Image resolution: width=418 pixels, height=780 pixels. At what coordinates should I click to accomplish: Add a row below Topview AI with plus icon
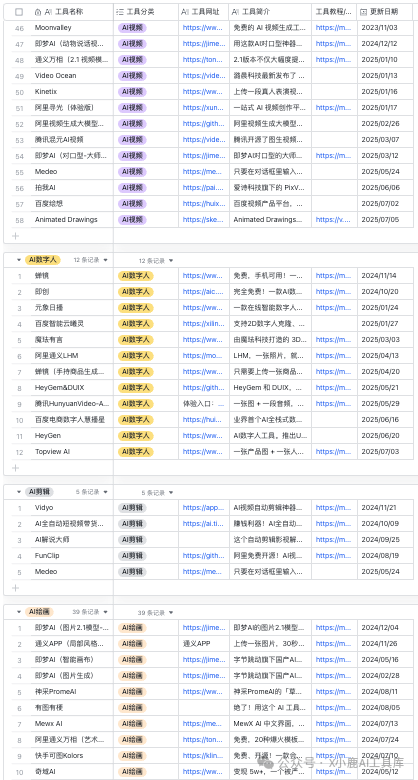tap(15, 468)
